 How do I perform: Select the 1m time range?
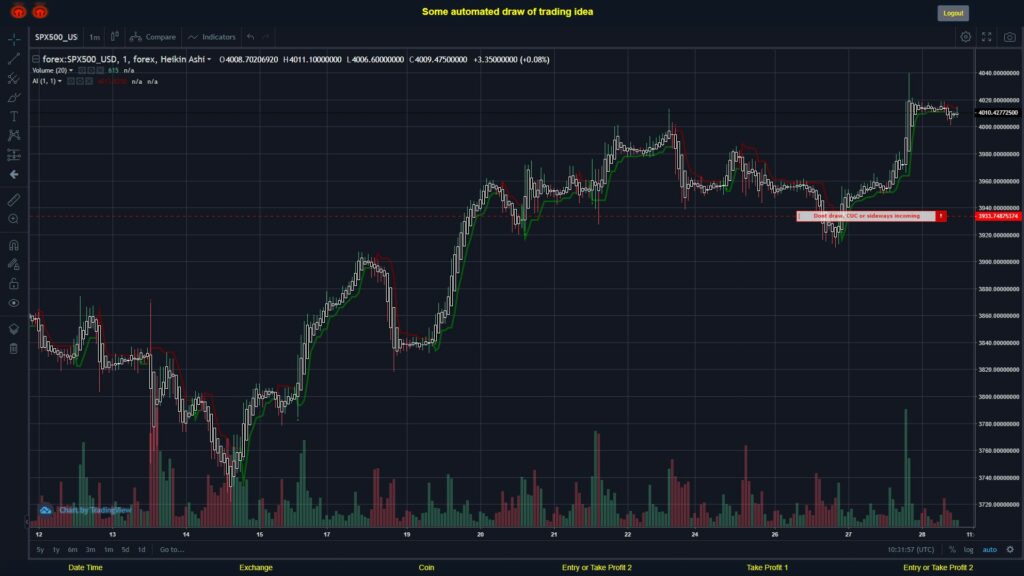(108, 550)
